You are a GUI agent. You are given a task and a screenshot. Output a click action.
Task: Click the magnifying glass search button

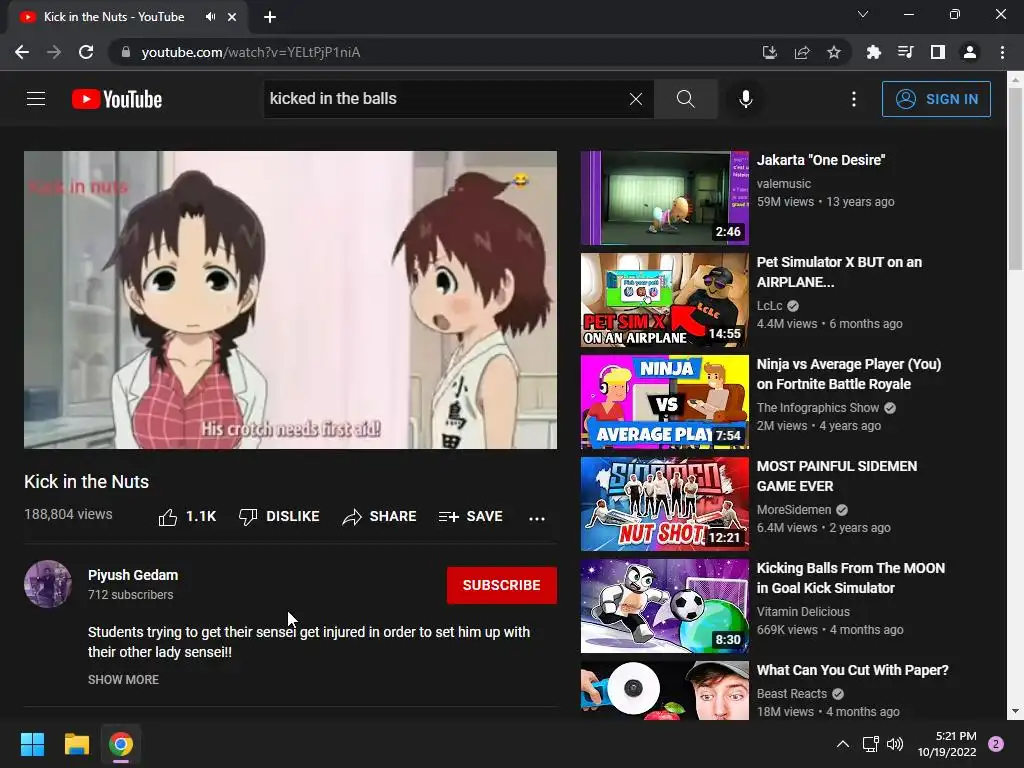(x=686, y=99)
